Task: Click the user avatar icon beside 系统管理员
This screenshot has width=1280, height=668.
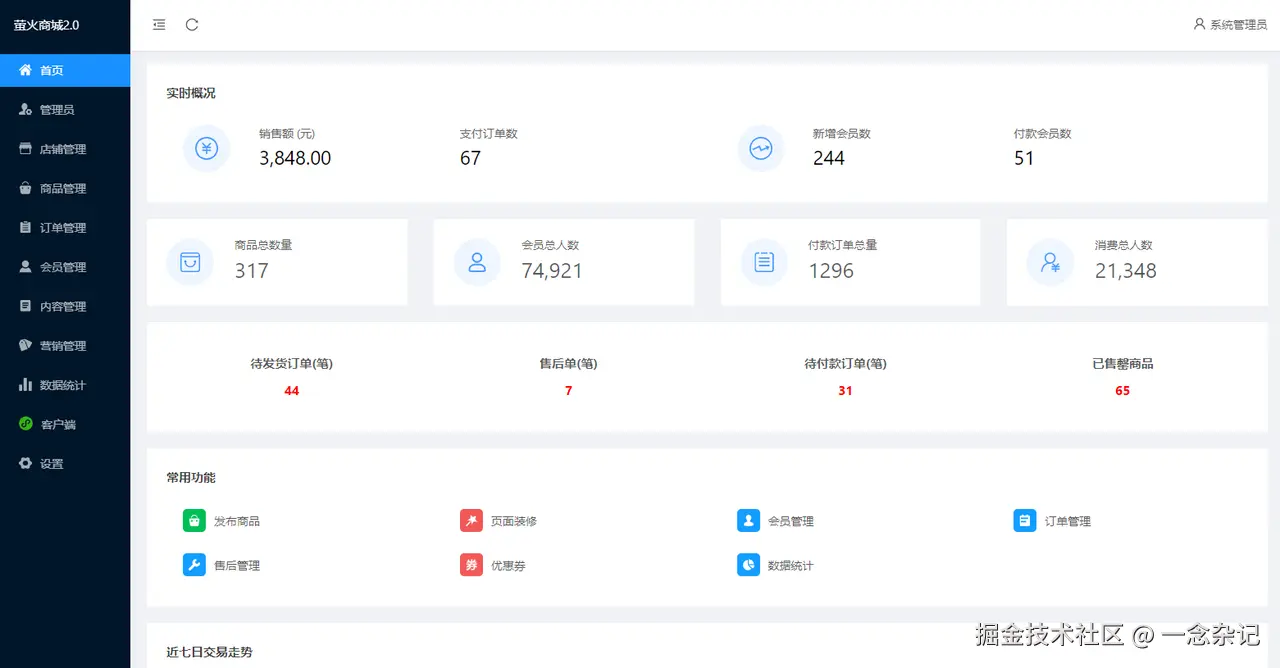Action: pos(1199,24)
